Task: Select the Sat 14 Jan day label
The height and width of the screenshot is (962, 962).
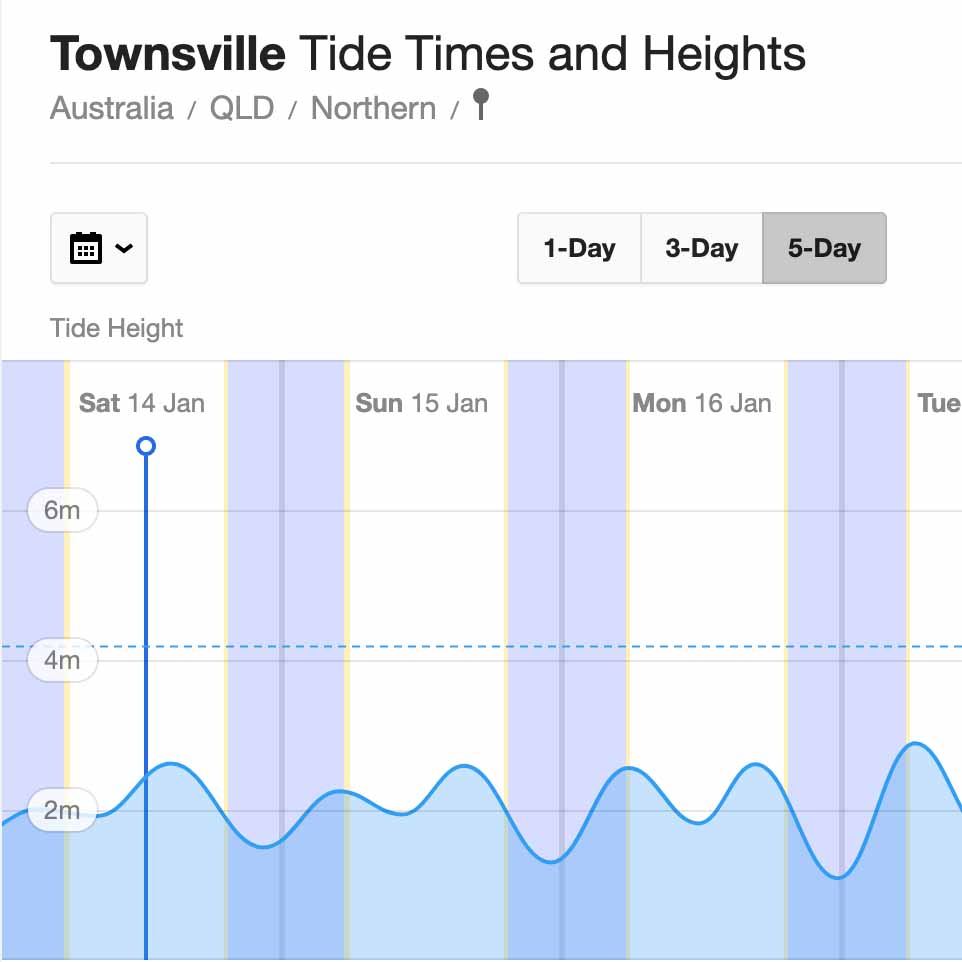Action: 142,403
